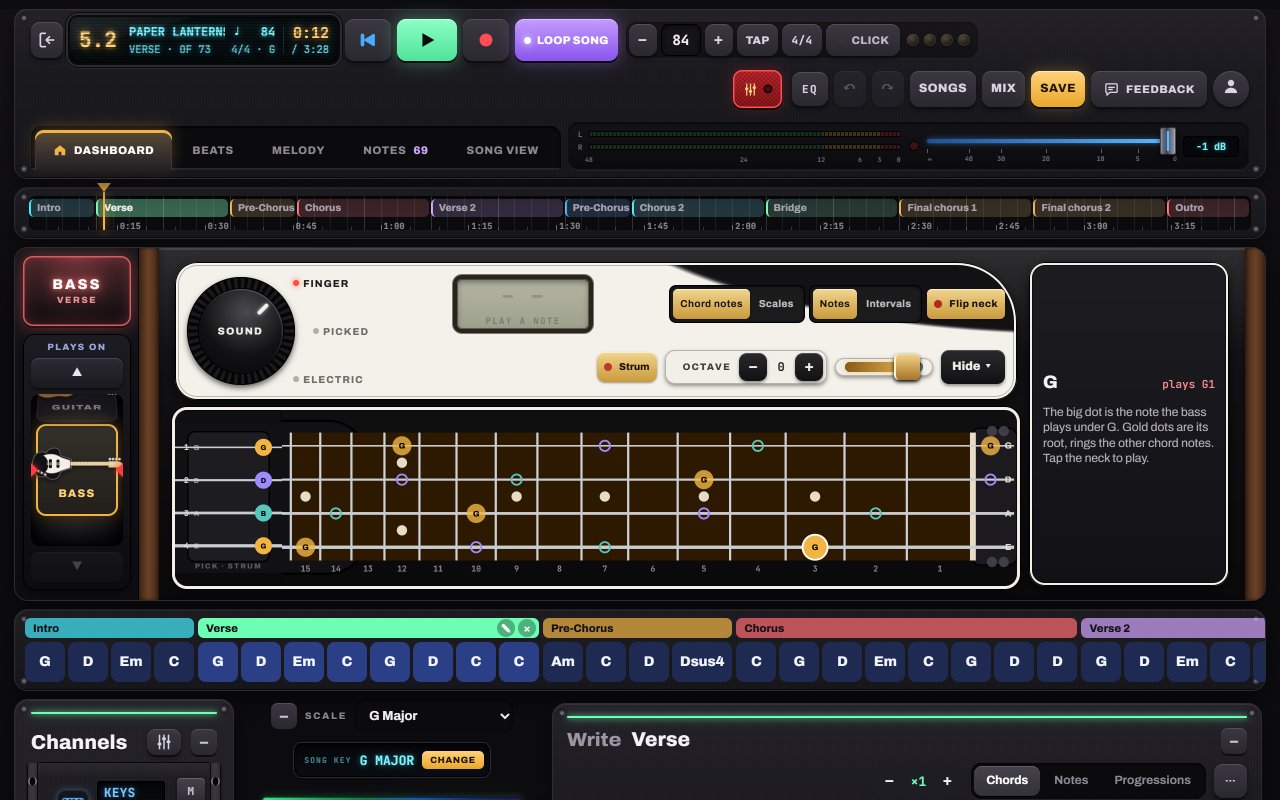Go to the Song View tab
1280x800 pixels.
pyautogui.click(x=502, y=150)
